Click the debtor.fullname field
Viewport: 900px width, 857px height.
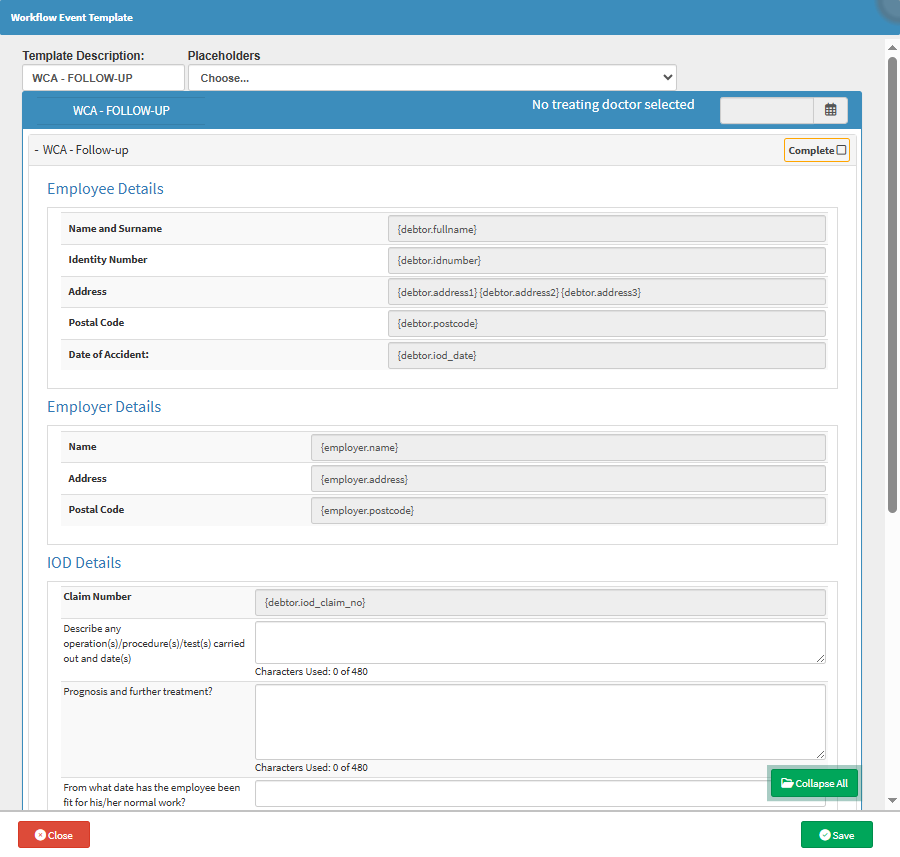pos(606,229)
